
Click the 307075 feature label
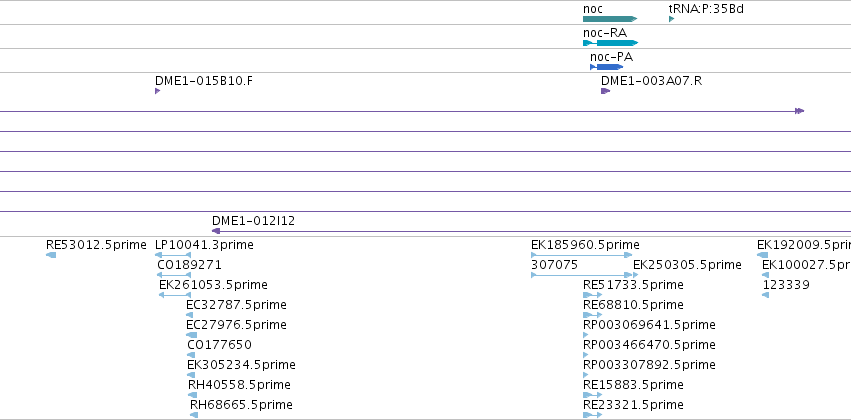[554, 265]
